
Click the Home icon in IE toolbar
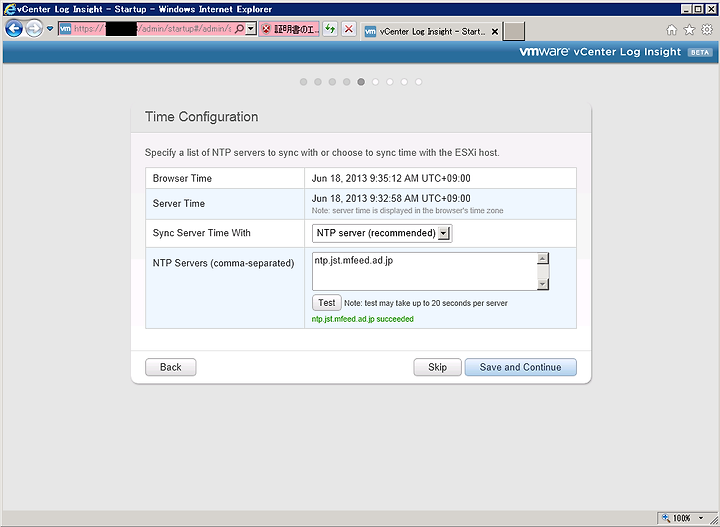(x=672, y=30)
